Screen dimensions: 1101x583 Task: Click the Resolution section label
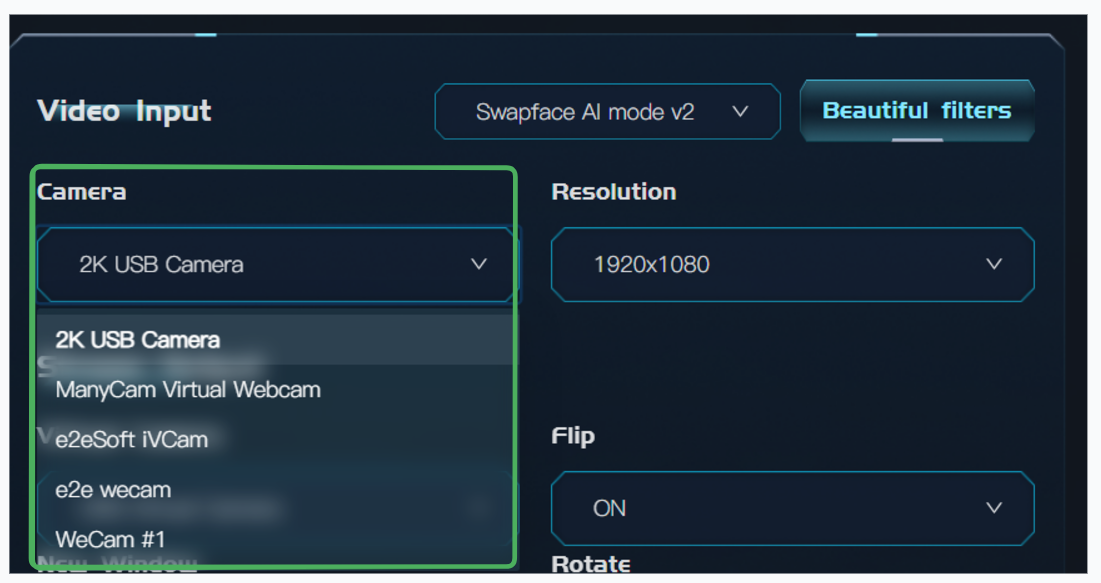tap(613, 191)
